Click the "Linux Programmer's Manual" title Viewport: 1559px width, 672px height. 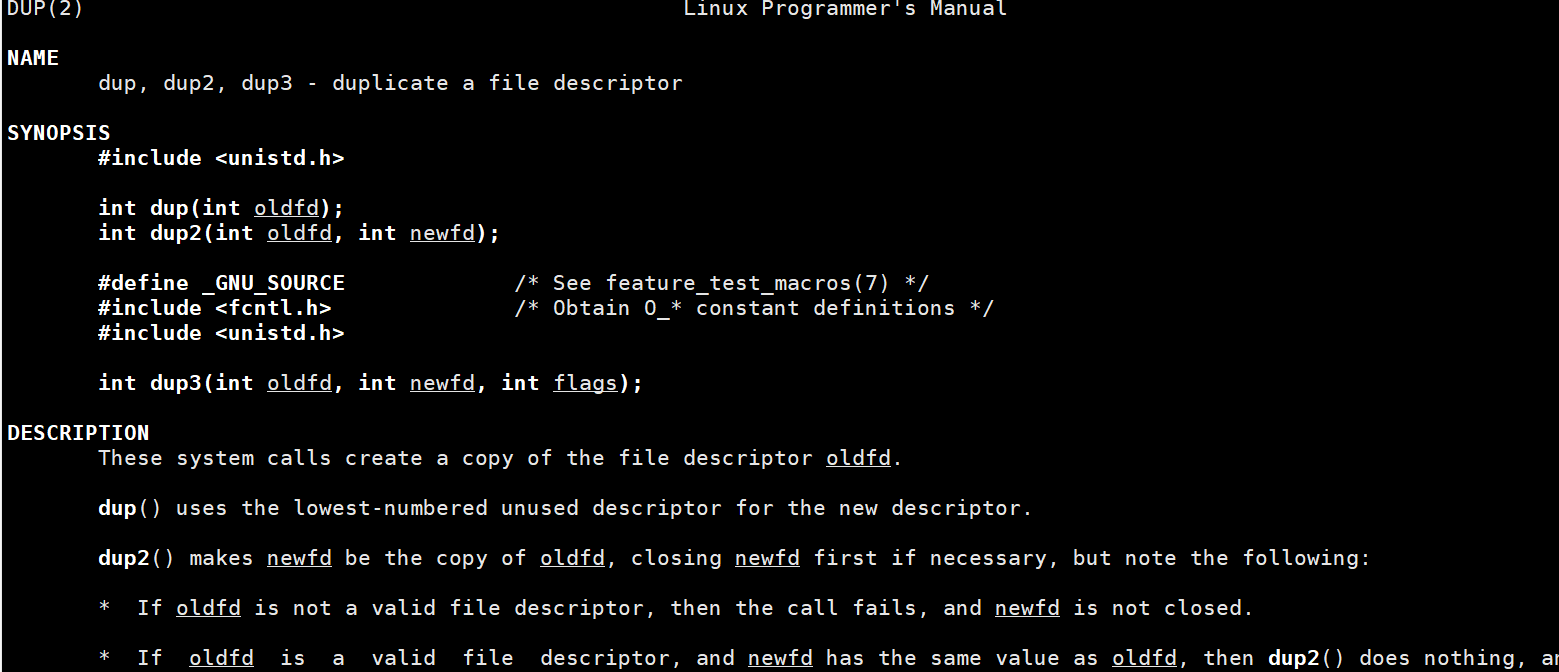pyautogui.click(x=845, y=9)
